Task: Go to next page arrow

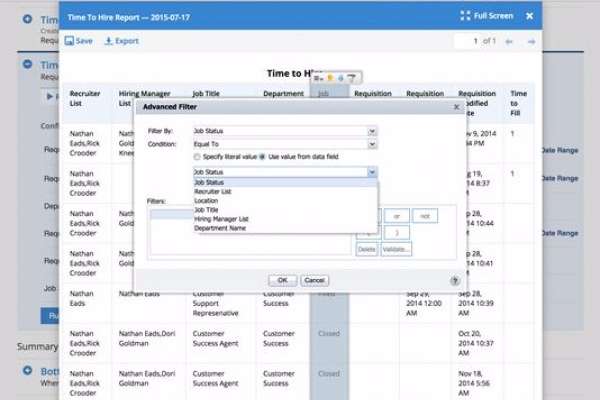Action: tap(531, 41)
